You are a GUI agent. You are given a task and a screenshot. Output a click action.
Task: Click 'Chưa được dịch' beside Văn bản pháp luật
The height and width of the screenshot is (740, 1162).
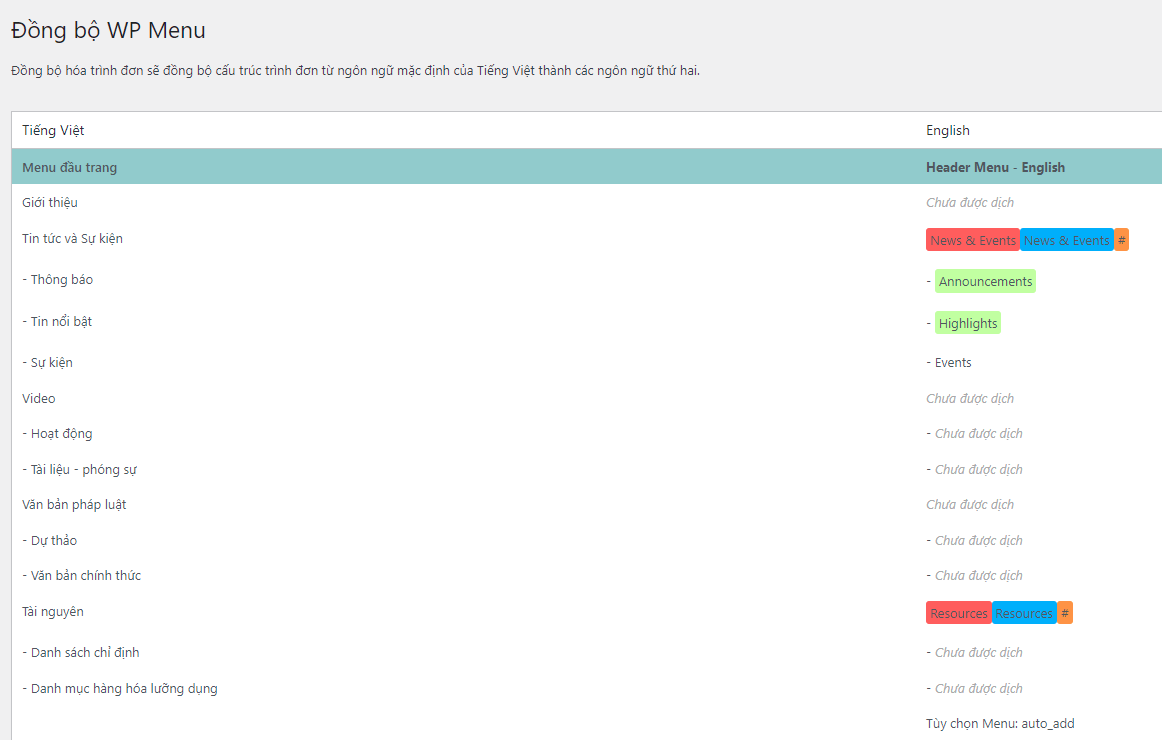tap(970, 504)
